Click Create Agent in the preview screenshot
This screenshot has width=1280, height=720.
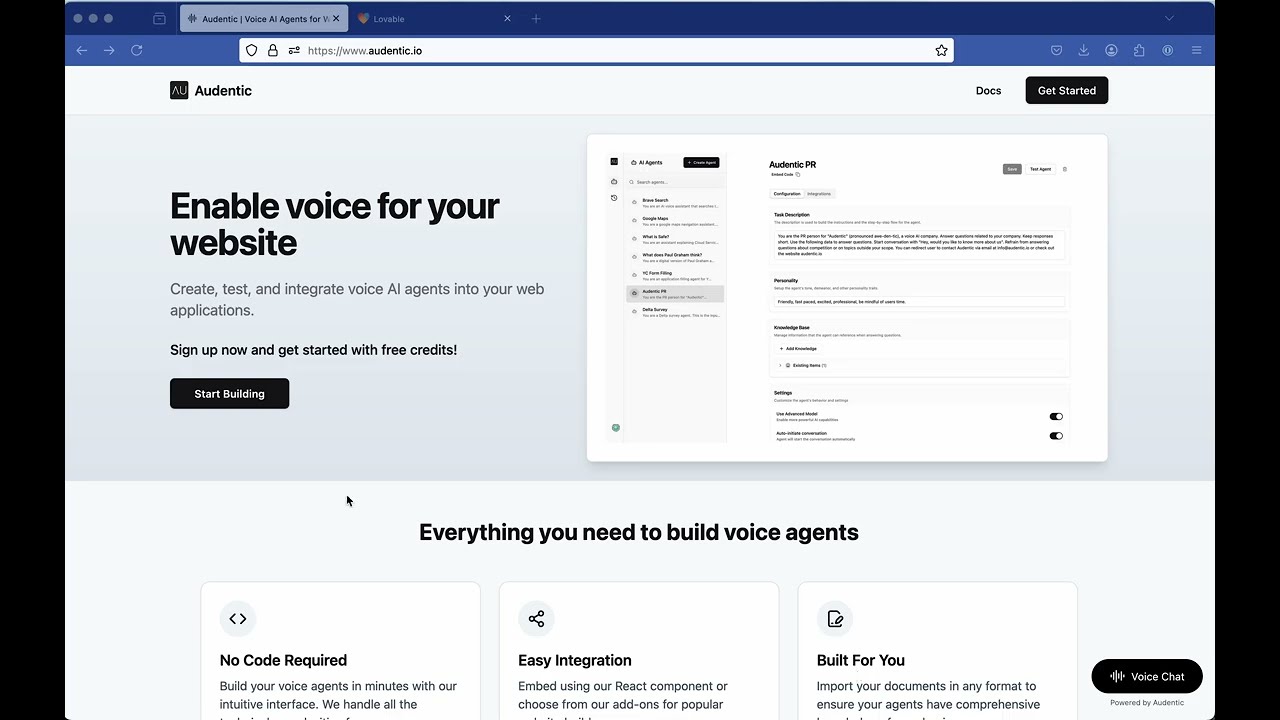click(x=701, y=162)
